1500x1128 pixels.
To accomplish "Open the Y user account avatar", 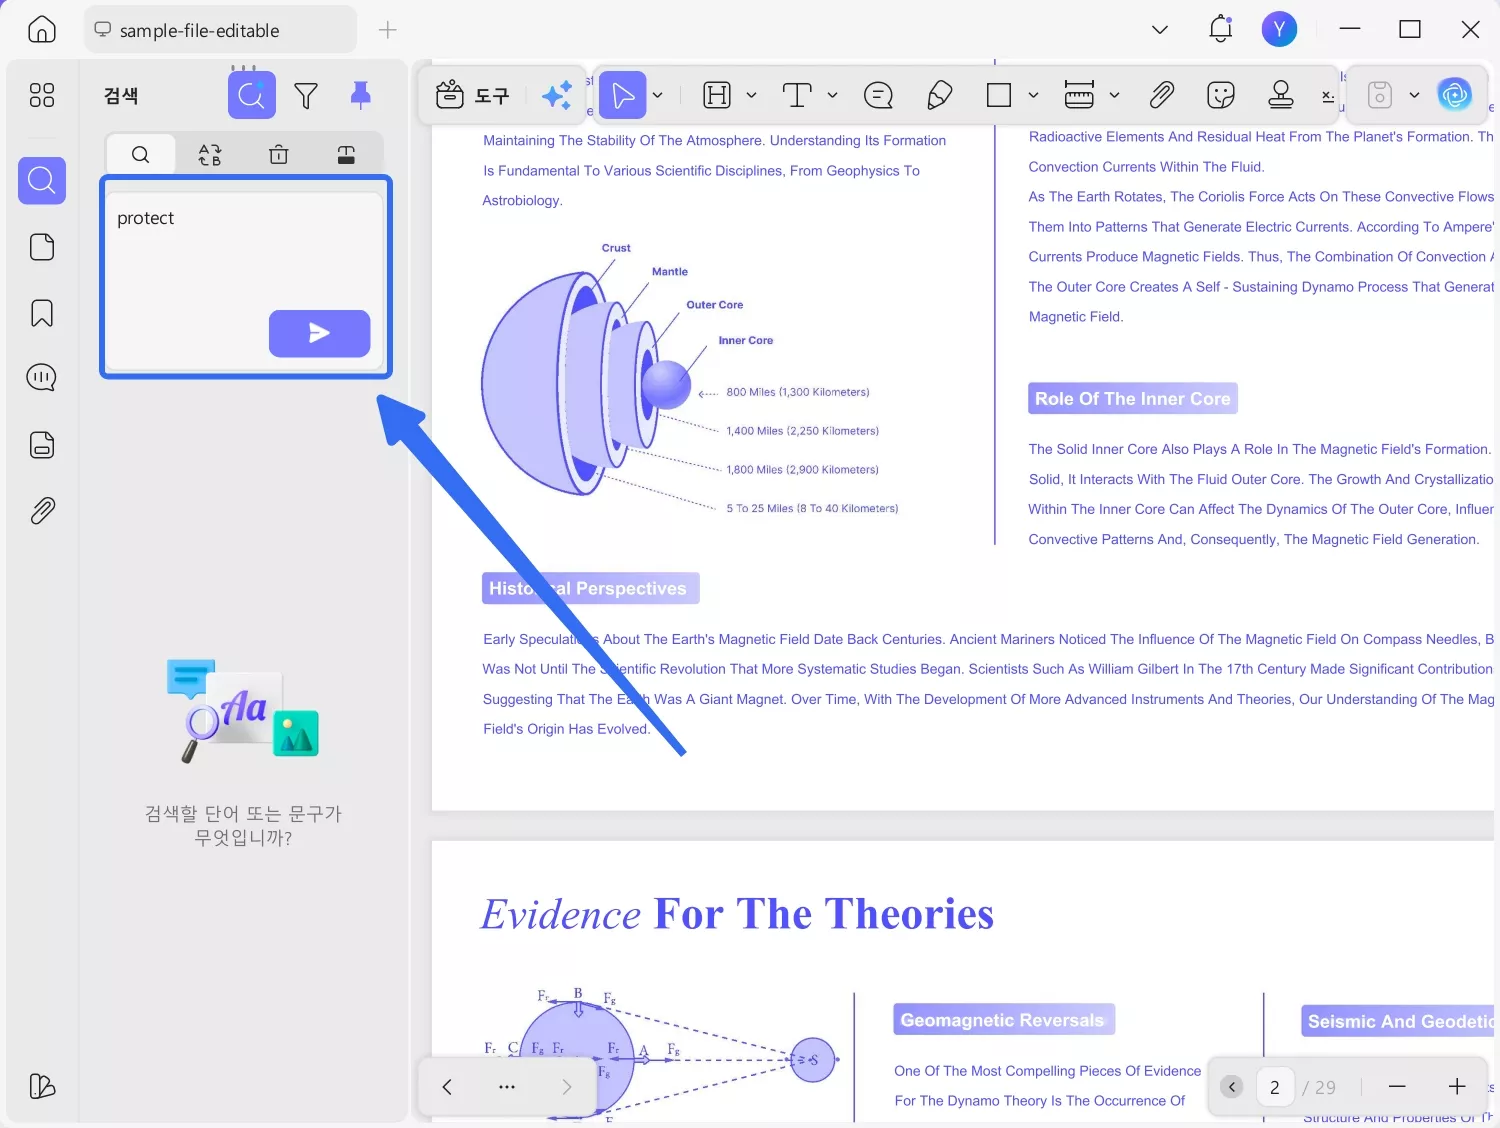I will point(1279,30).
